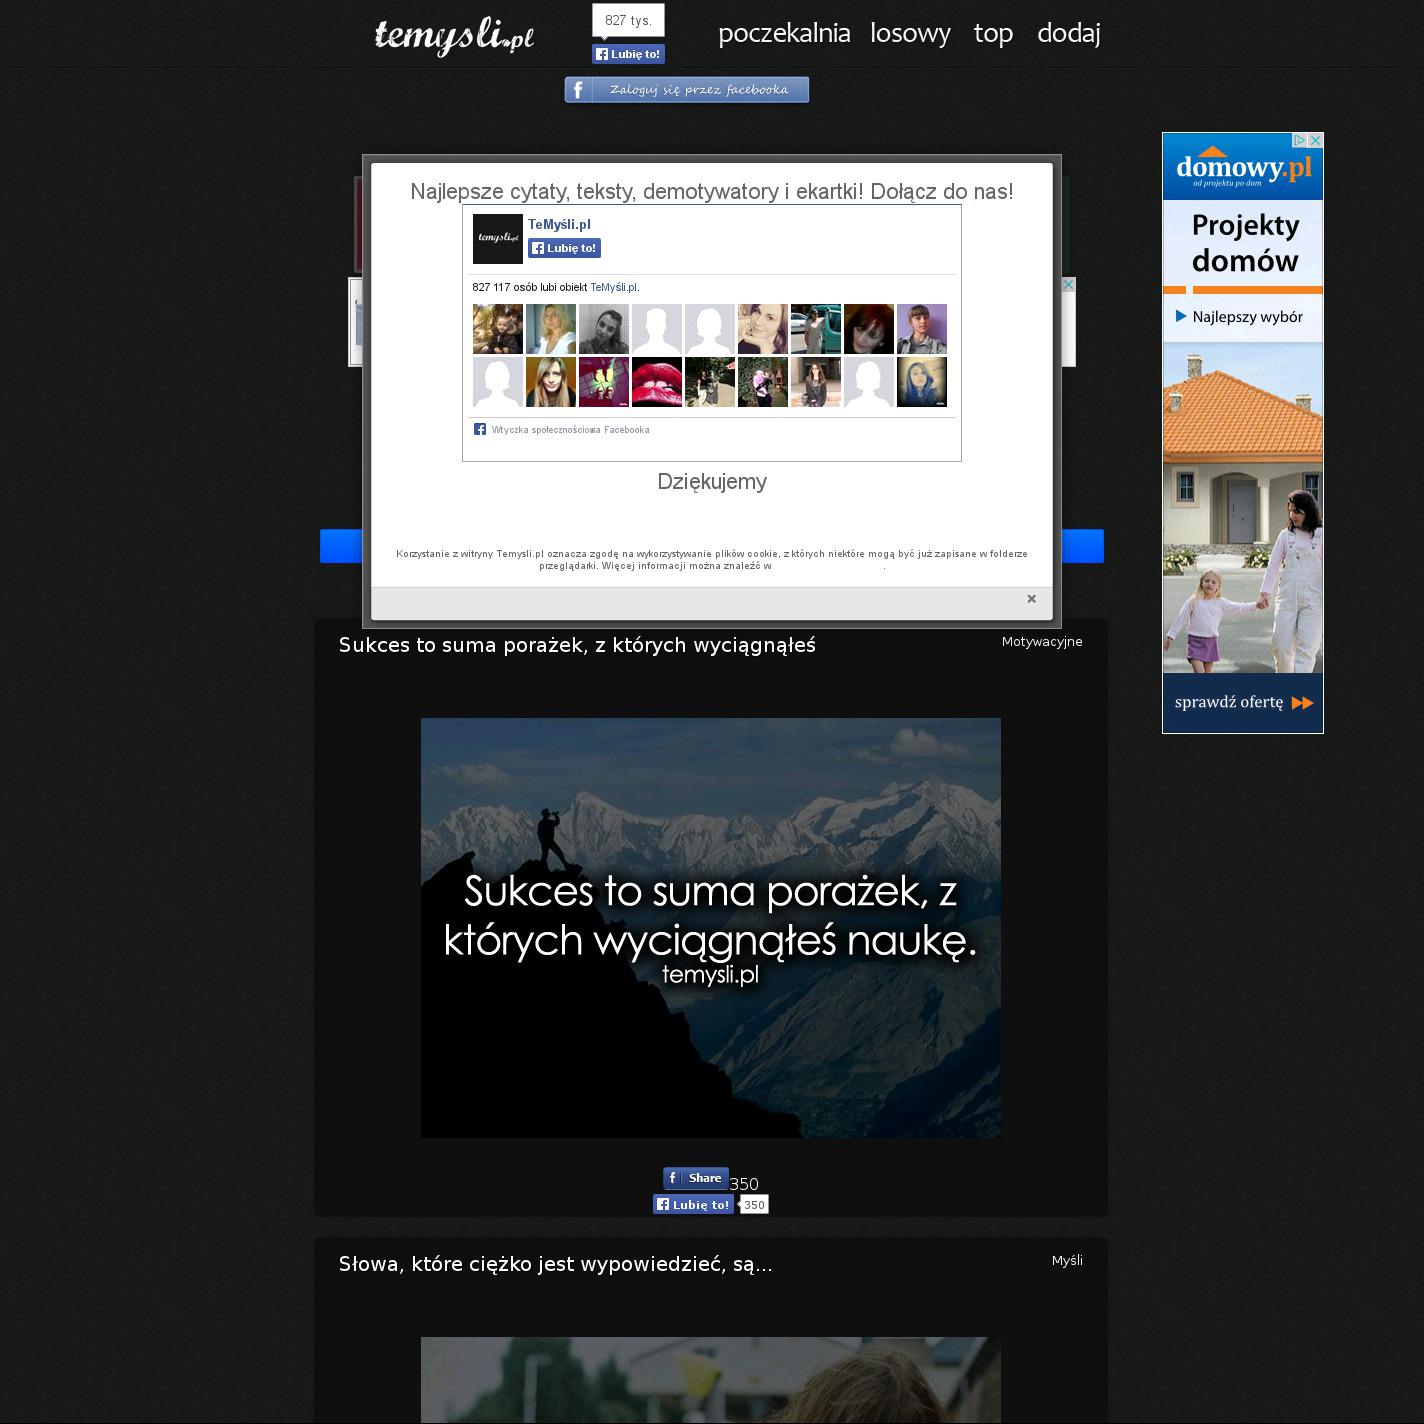Viewport: 1424px width, 1424px height.
Task: Open the Myśli category link
Action: coord(1067,1261)
